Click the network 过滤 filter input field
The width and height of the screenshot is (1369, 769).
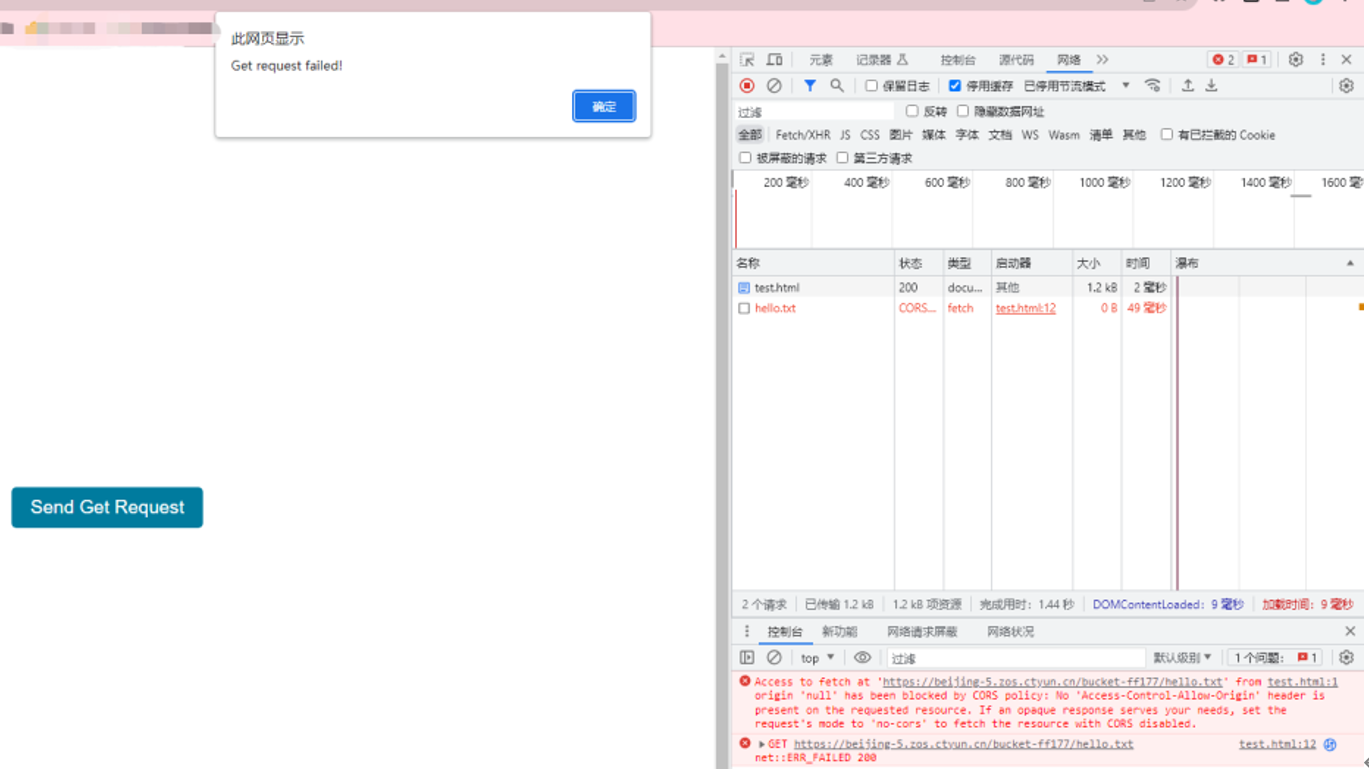pos(814,112)
